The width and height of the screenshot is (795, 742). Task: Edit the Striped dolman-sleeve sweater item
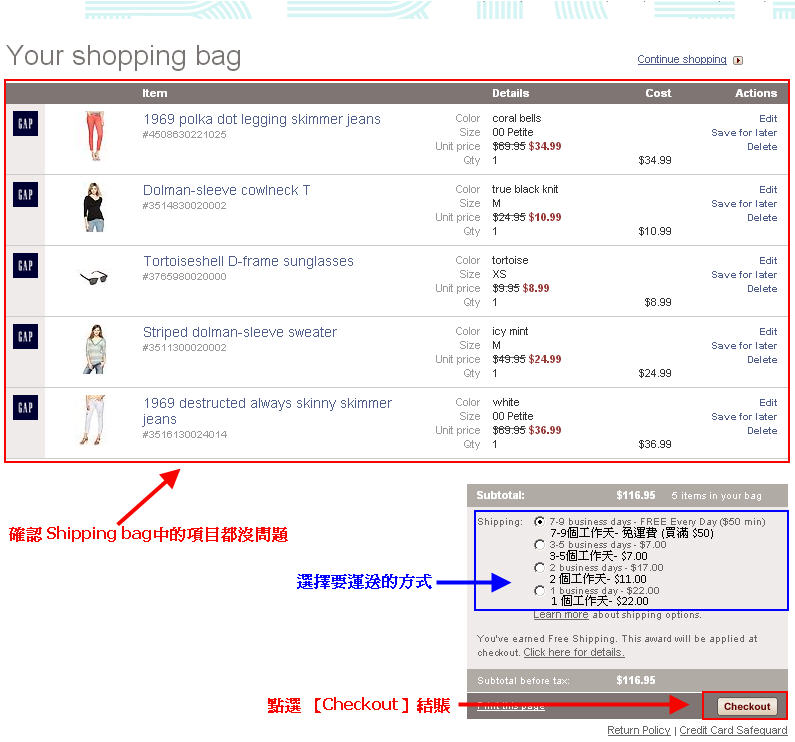768,332
